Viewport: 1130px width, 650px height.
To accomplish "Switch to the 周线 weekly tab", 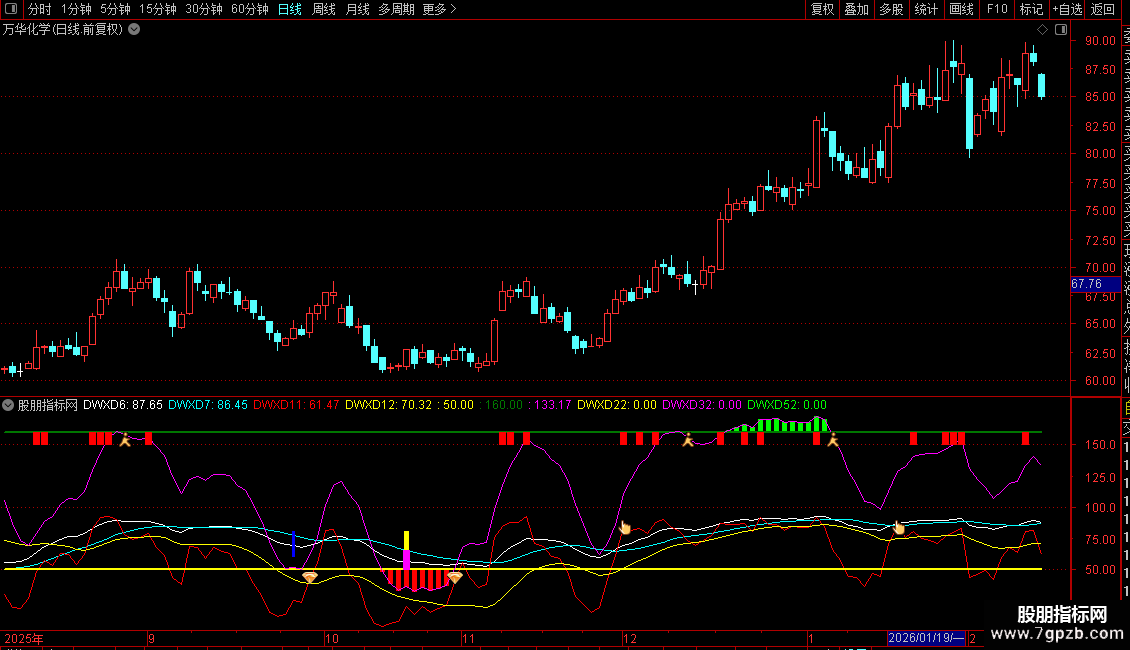I will point(324,9).
